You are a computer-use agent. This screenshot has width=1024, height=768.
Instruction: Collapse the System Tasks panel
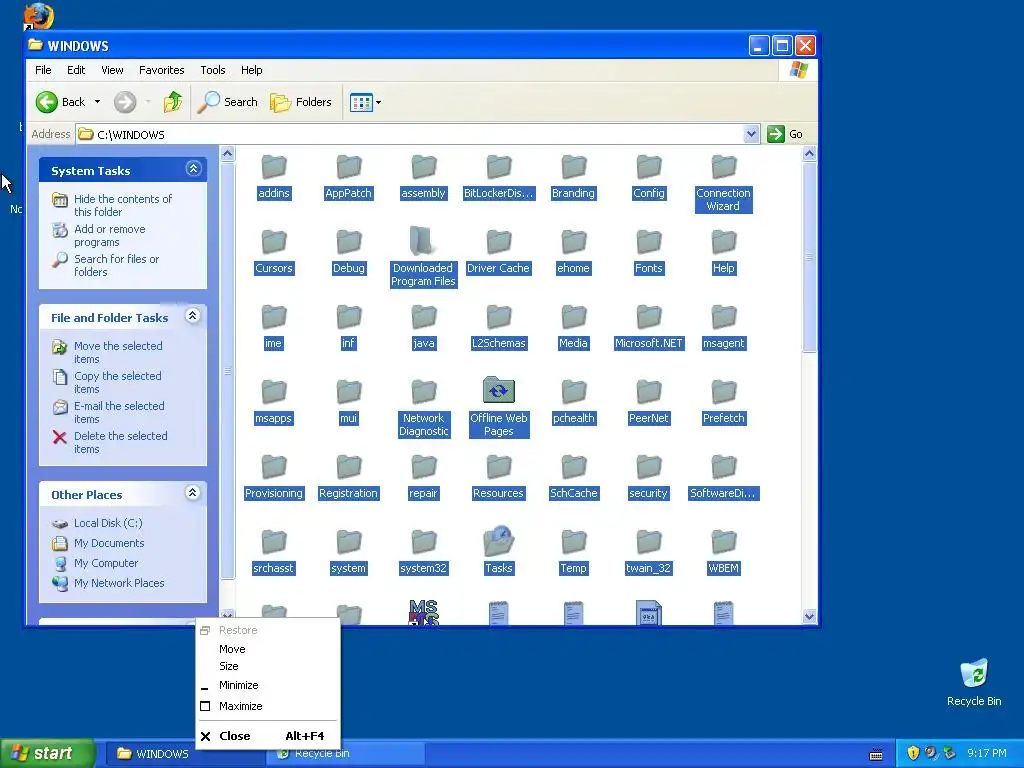click(x=193, y=169)
